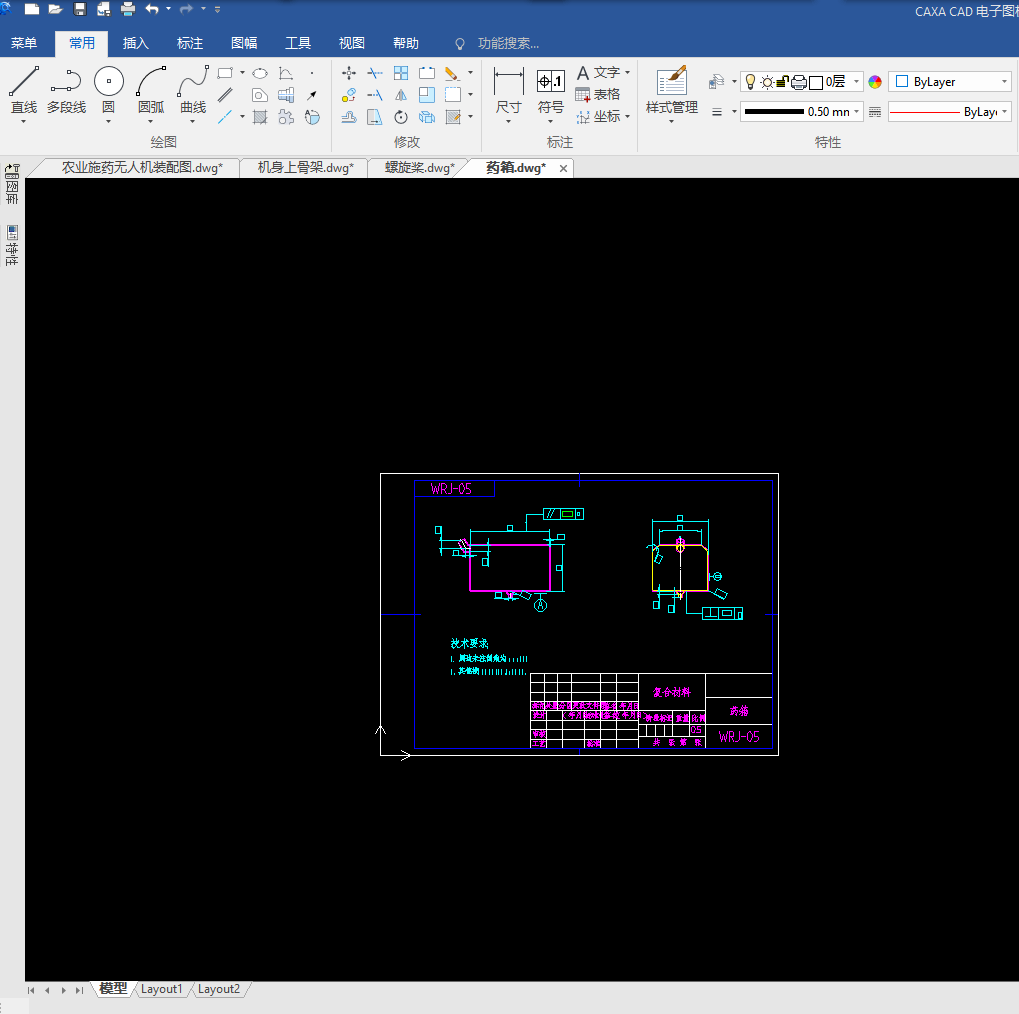Viewport: 1019px width, 1014px height.
Task: Choose the mirror tool
Action: click(401, 95)
